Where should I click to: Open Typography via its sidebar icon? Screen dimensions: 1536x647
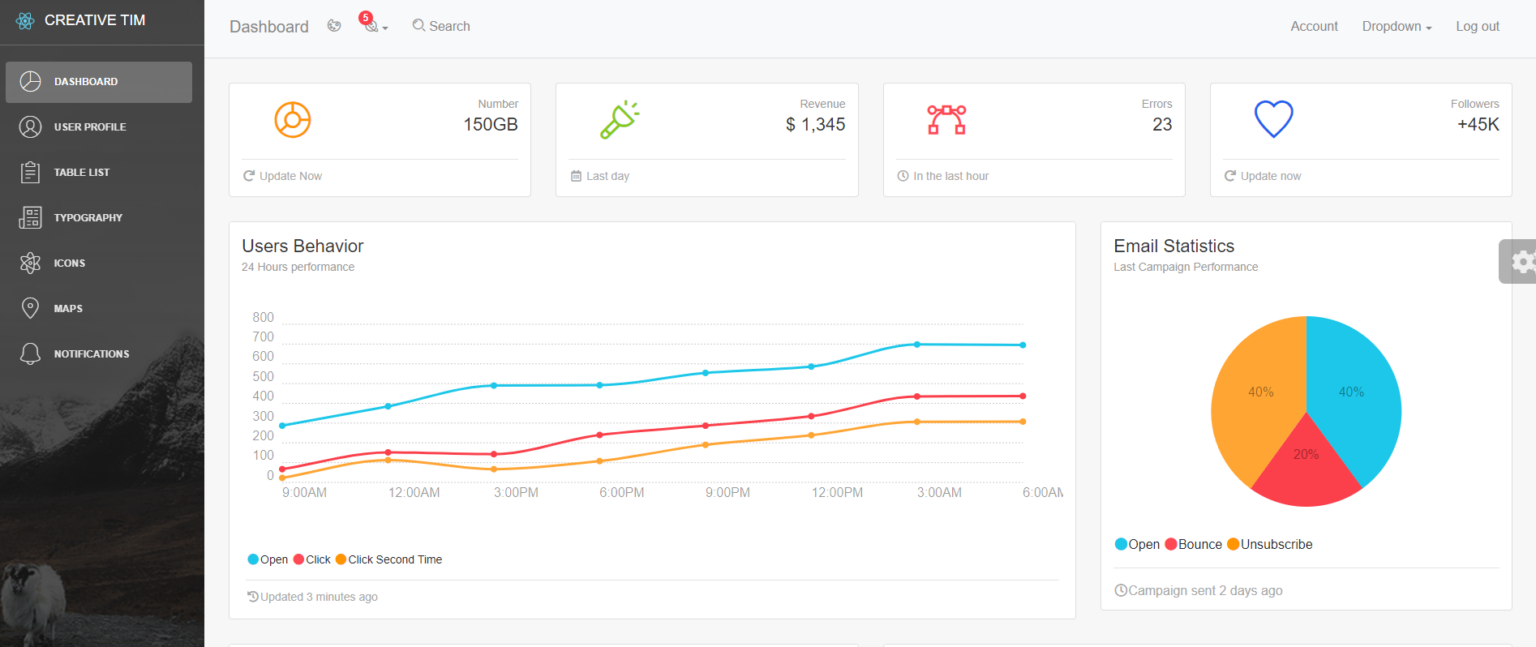[x=30, y=217]
